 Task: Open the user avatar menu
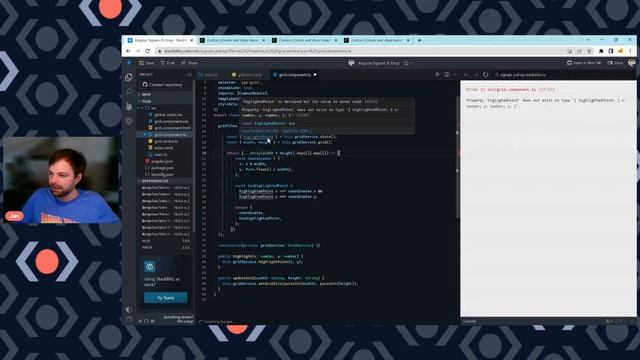tap(632, 63)
